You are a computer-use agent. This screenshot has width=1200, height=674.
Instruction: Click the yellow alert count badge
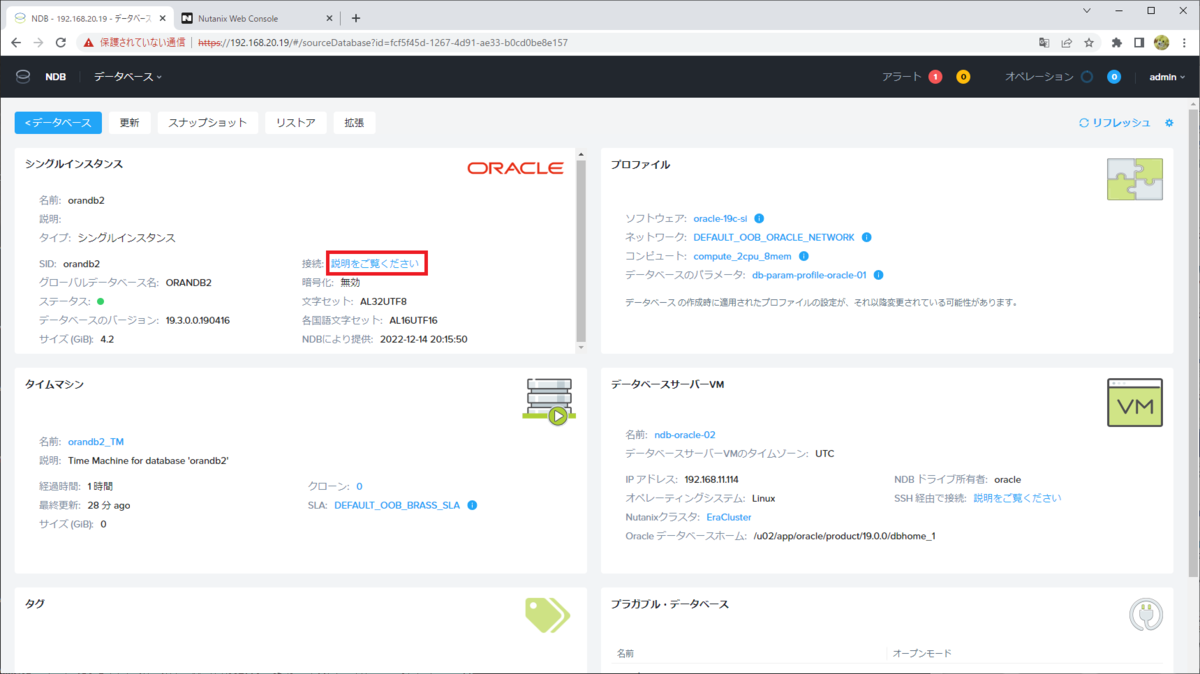tap(963, 77)
